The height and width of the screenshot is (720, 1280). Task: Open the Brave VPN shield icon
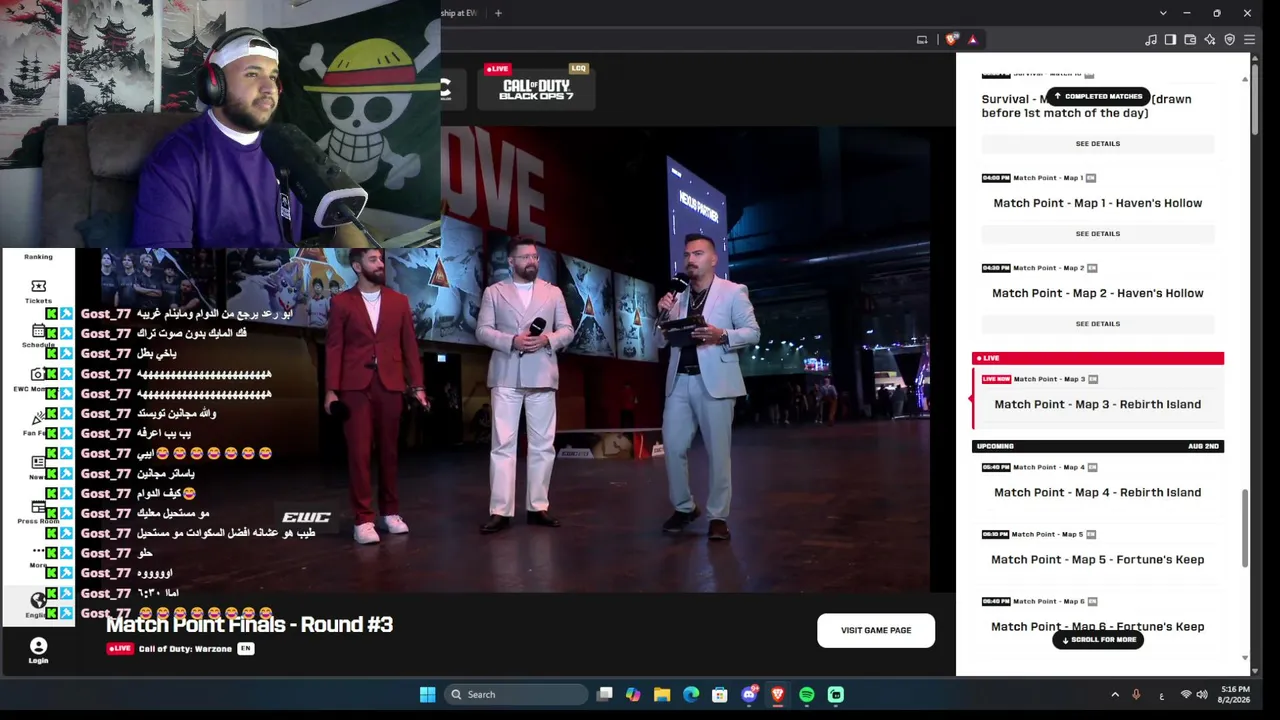[x=1230, y=40]
